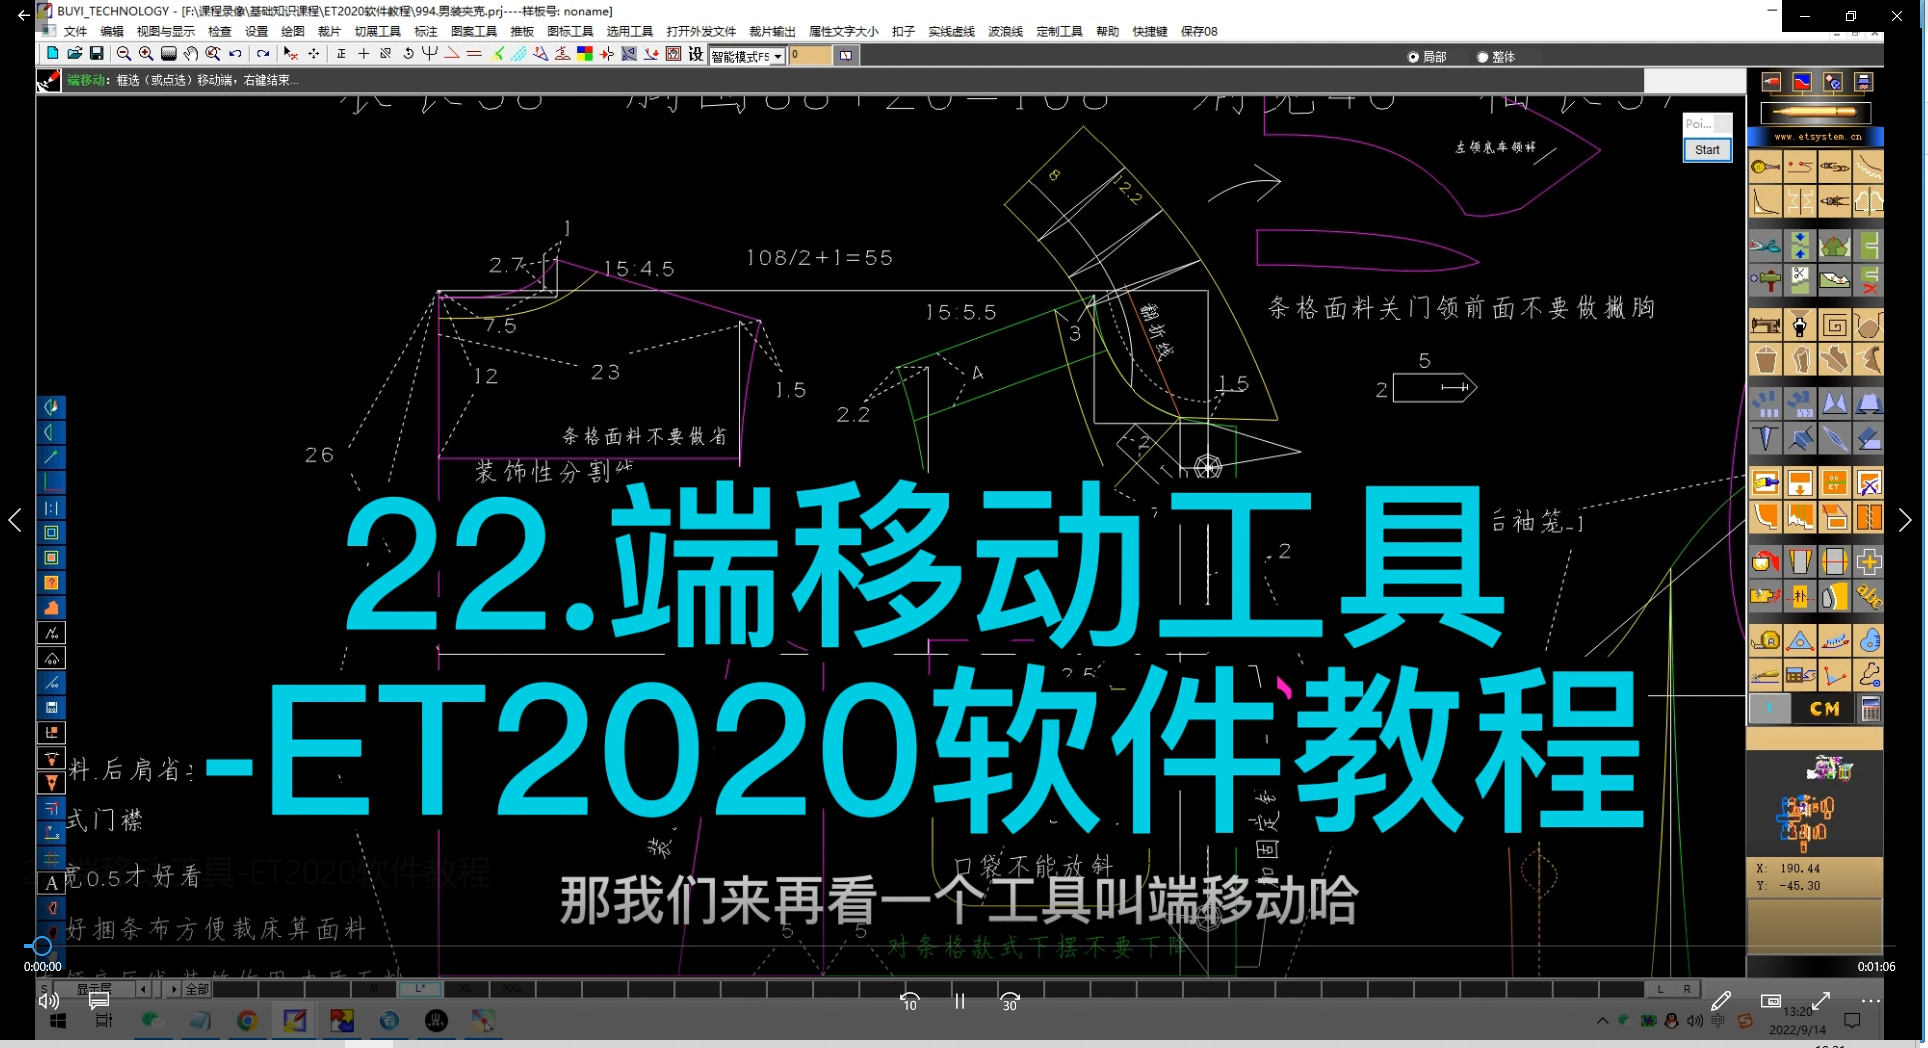Skip back 10 seconds

pos(909,1001)
